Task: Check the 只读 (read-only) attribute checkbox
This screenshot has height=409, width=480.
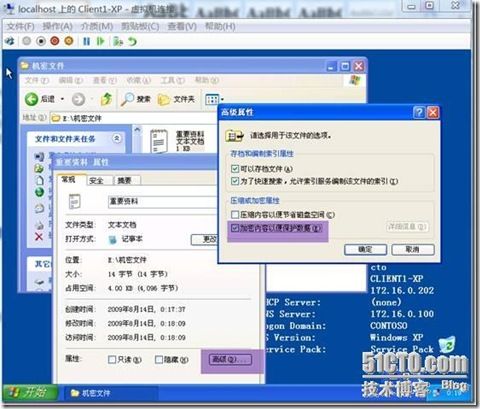Action: [x=112, y=359]
